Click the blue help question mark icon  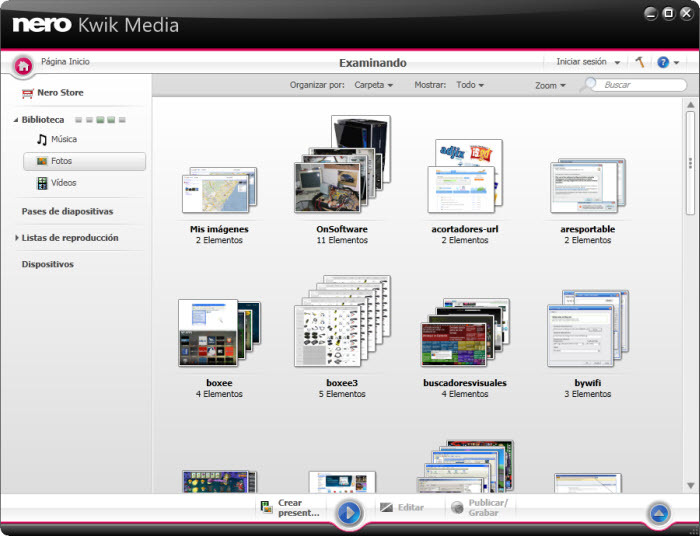(663, 62)
